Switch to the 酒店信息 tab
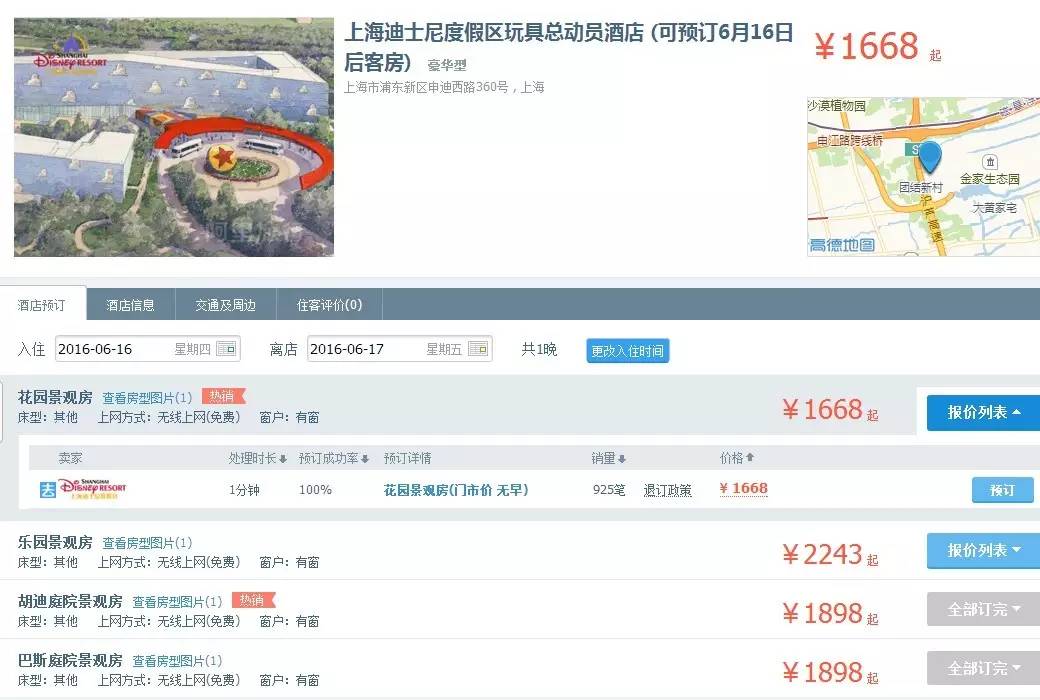Screen dimensions: 1040x700 (132, 304)
